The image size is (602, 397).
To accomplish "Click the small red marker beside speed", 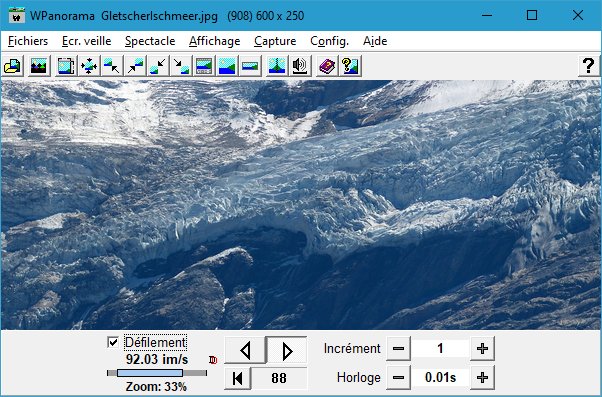I will [x=213, y=360].
